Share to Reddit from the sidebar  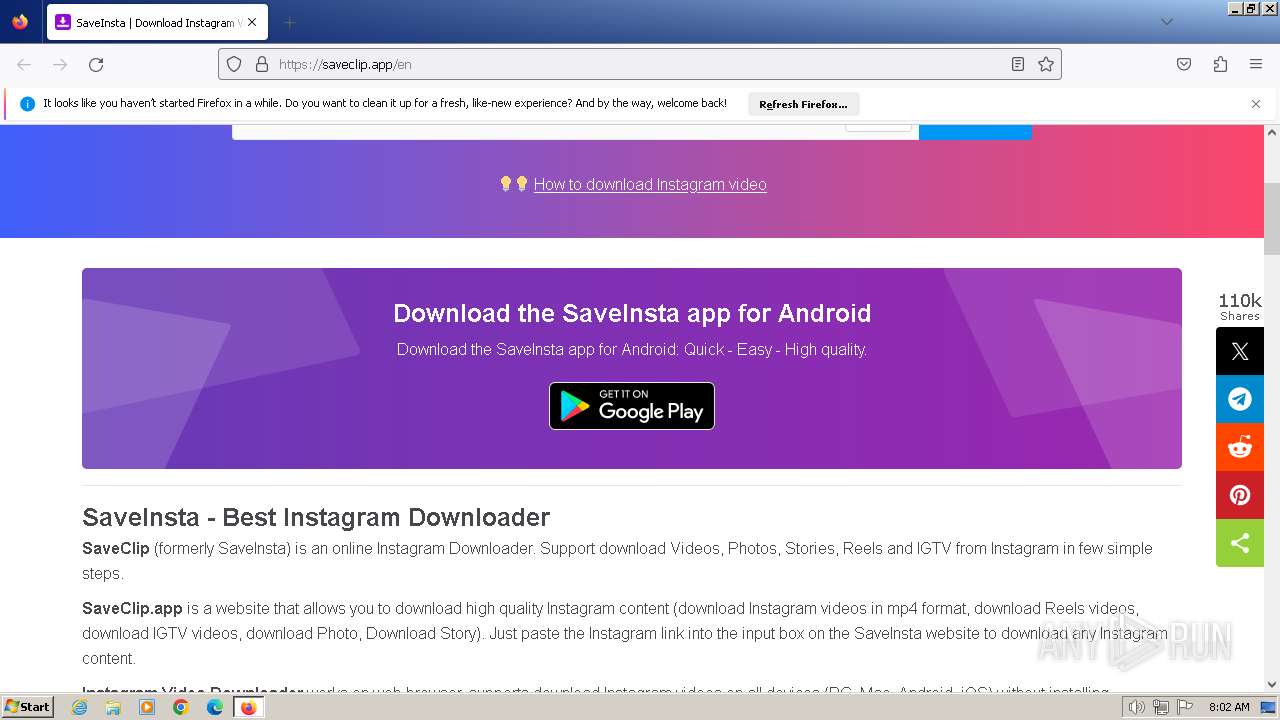coord(1240,447)
